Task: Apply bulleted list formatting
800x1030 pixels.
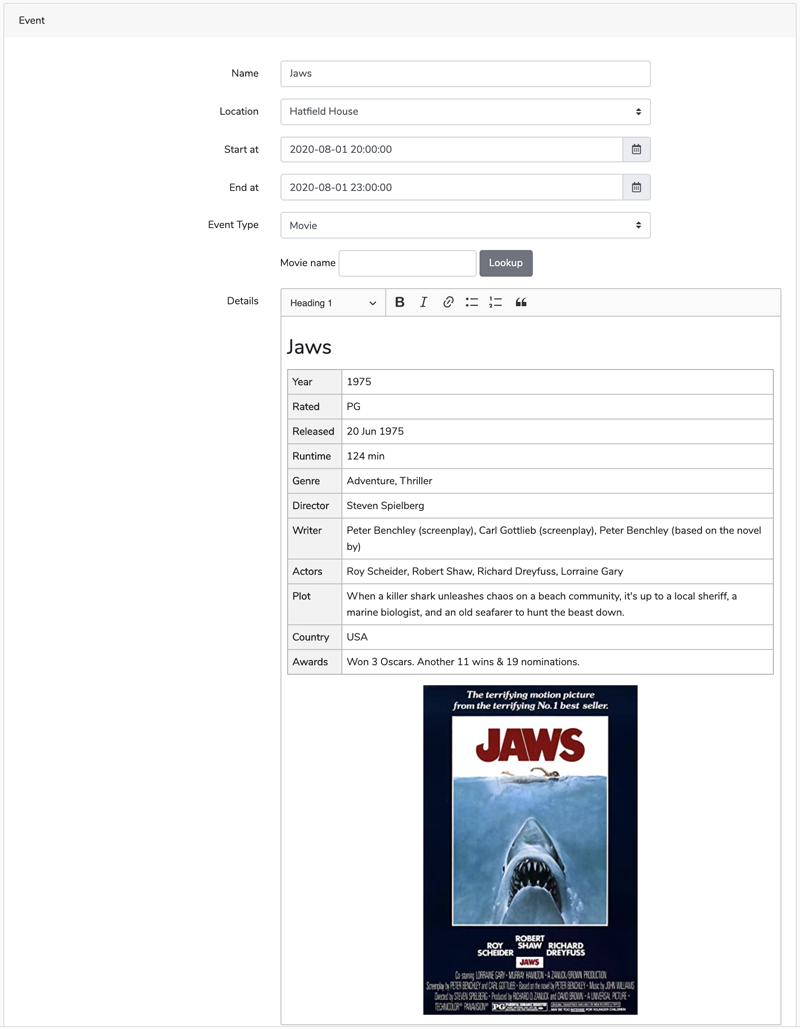Action: click(x=472, y=302)
